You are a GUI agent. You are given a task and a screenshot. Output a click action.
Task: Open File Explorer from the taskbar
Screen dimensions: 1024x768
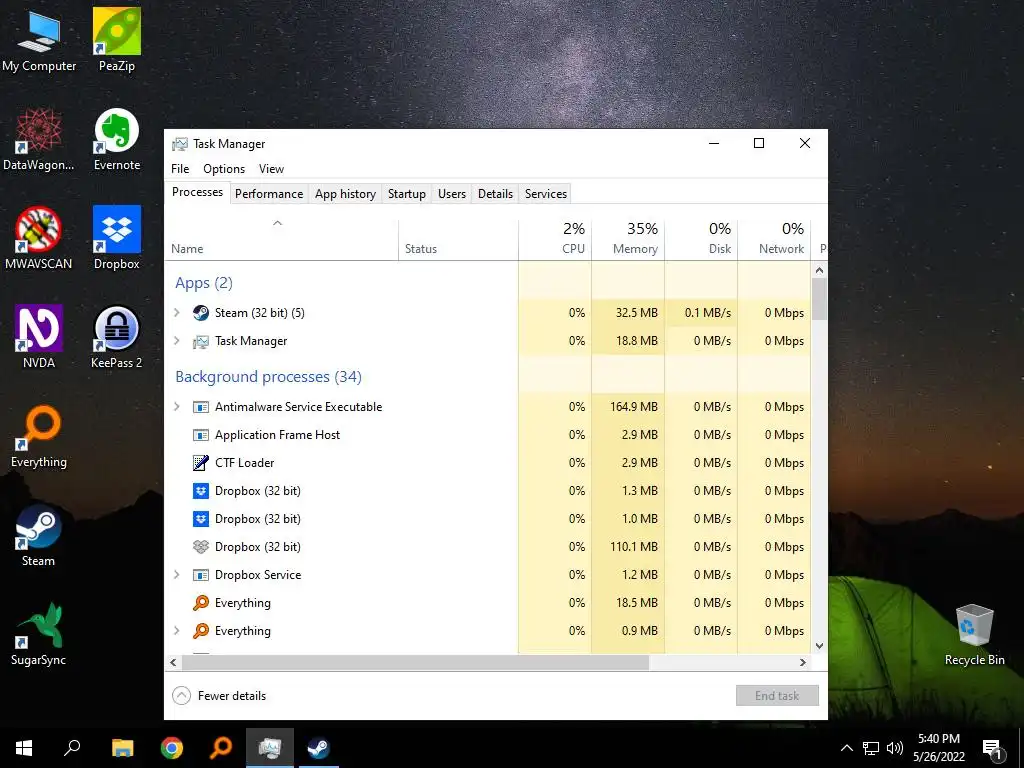point(122,748)
